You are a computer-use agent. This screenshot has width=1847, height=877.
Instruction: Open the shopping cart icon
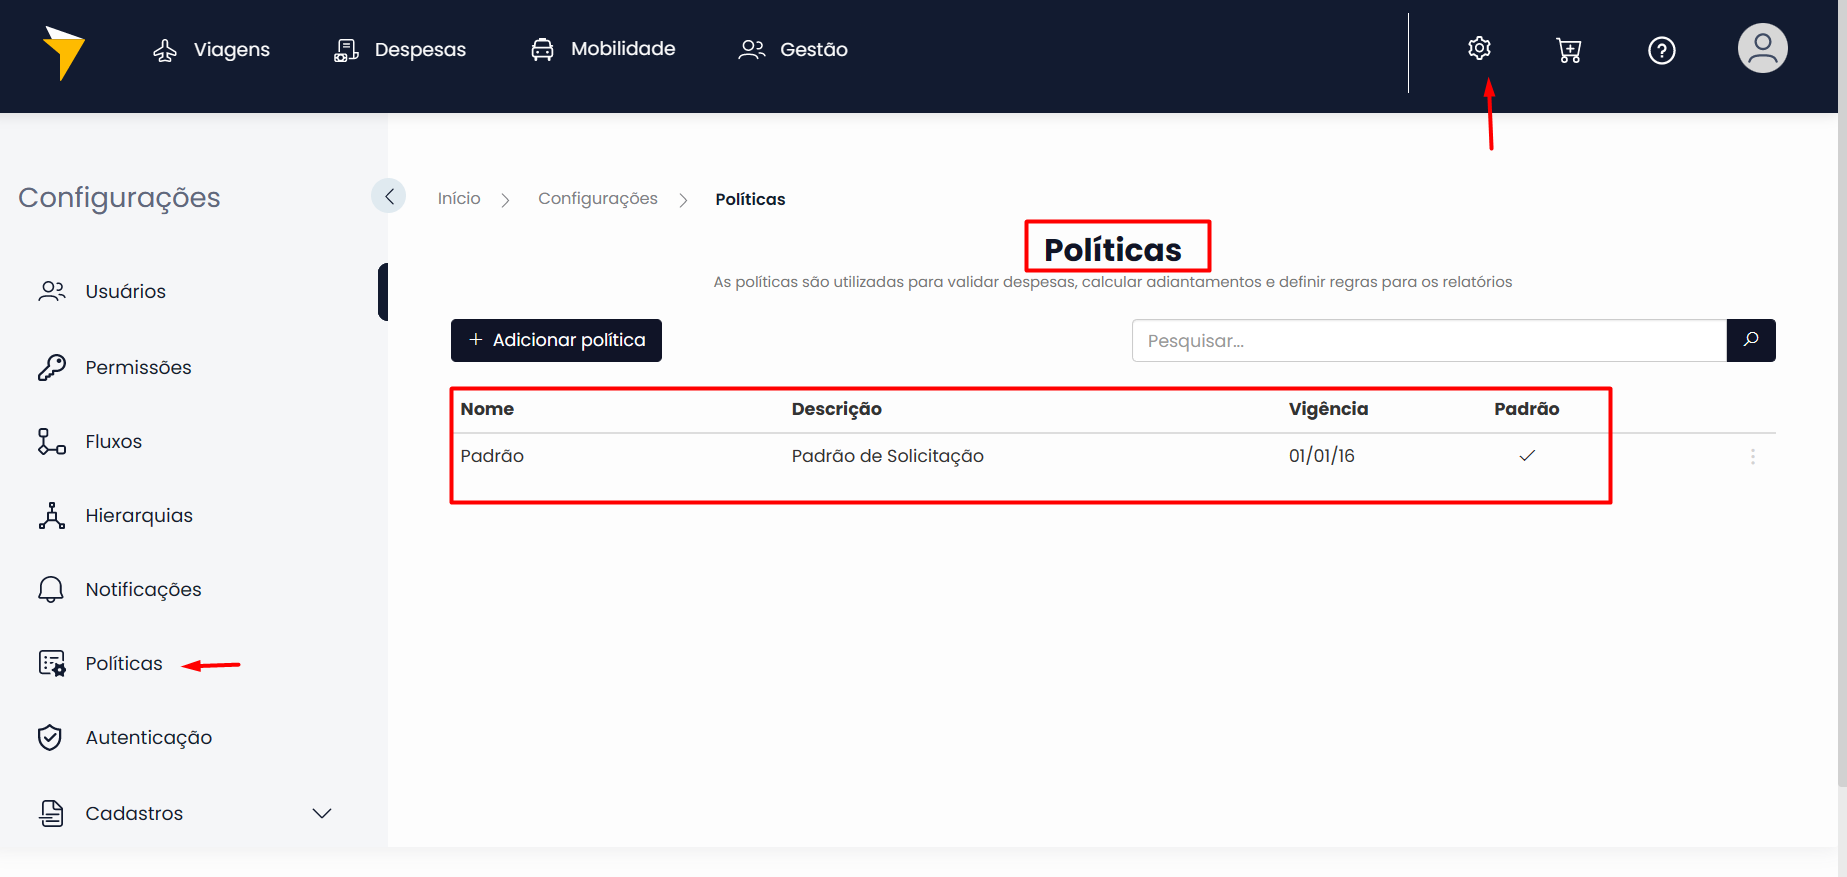click(x=1569, y=50)
